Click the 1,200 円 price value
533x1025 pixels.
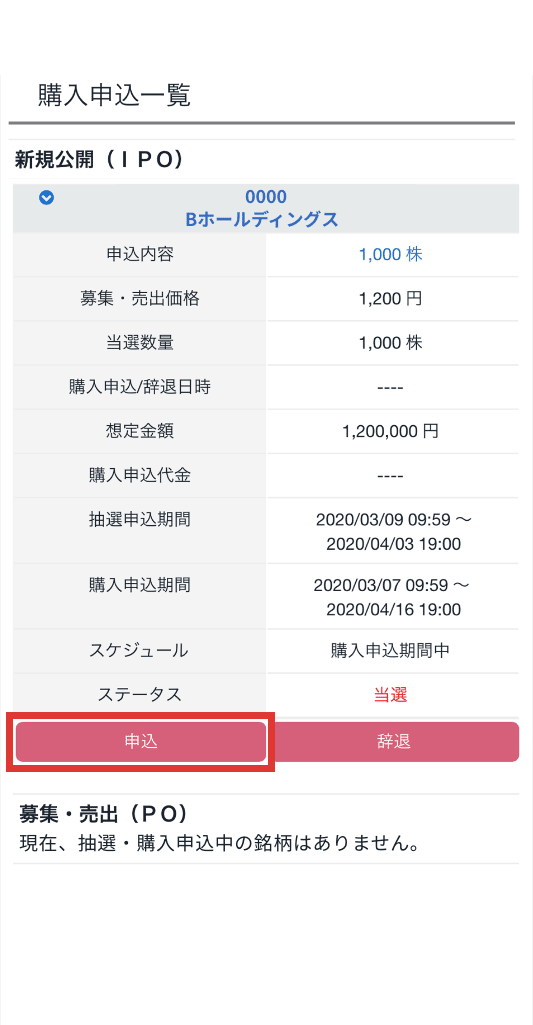tap(390, 299)
